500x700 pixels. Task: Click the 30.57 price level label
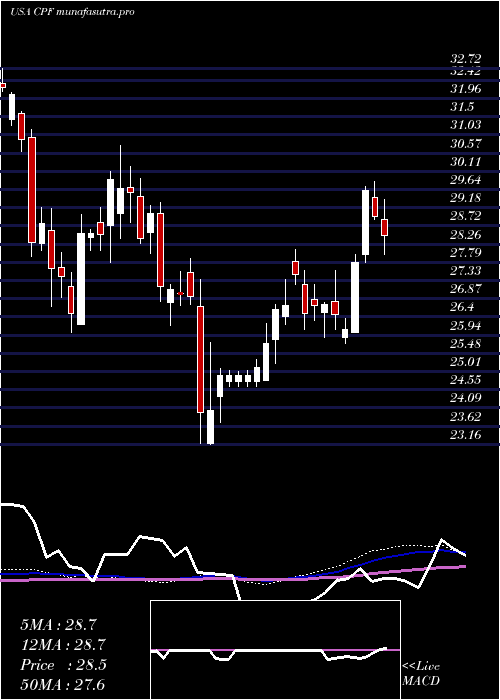(x=466, y=144)
